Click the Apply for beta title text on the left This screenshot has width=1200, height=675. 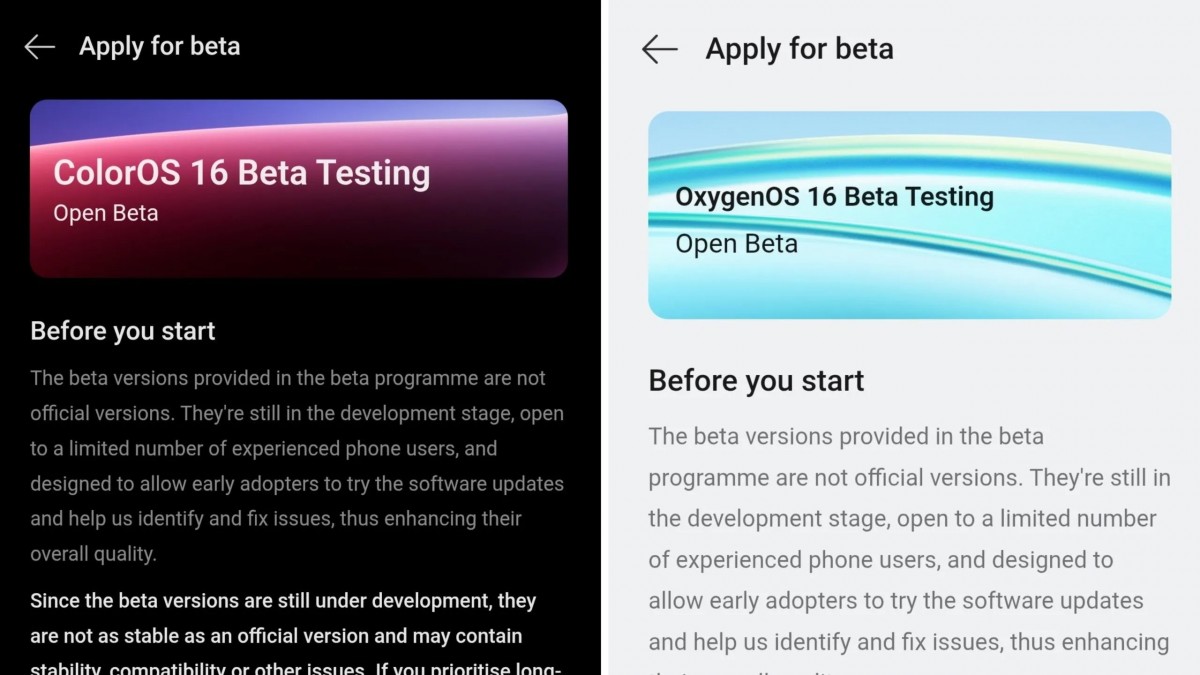click(160, 45)
